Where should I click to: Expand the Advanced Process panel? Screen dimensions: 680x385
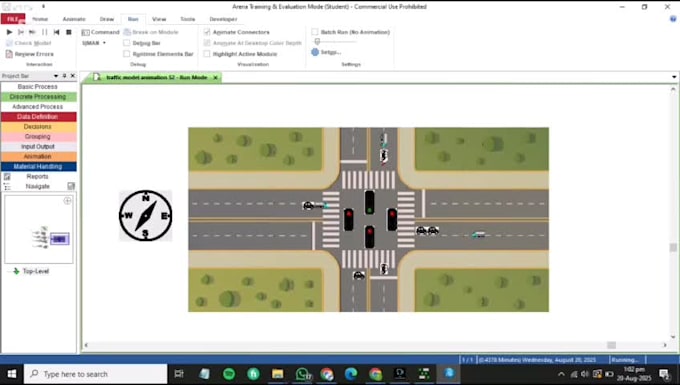pyautogui.click(x=38, y=107)
